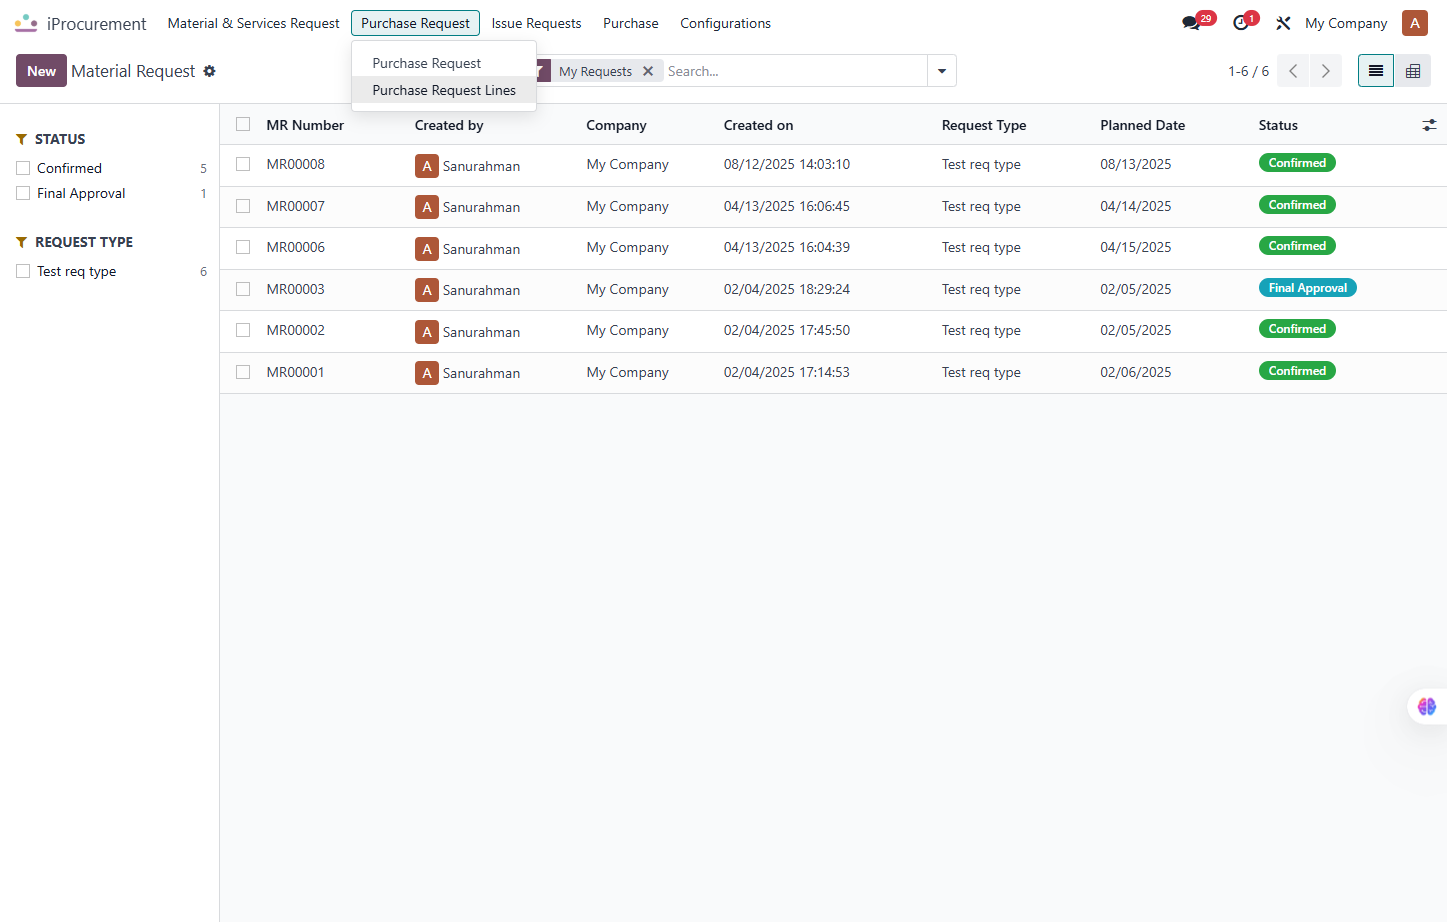Create a new material request
This screenshot has height=922, width=1447.
point(41,71)
